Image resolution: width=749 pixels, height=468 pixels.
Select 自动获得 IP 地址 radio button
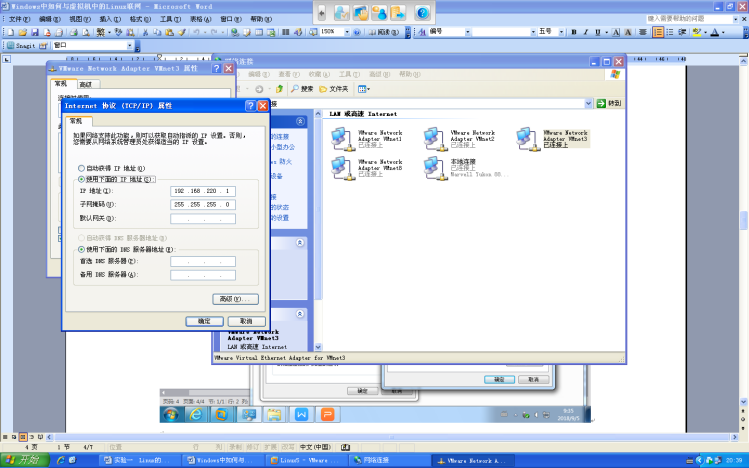coord(81,168)
